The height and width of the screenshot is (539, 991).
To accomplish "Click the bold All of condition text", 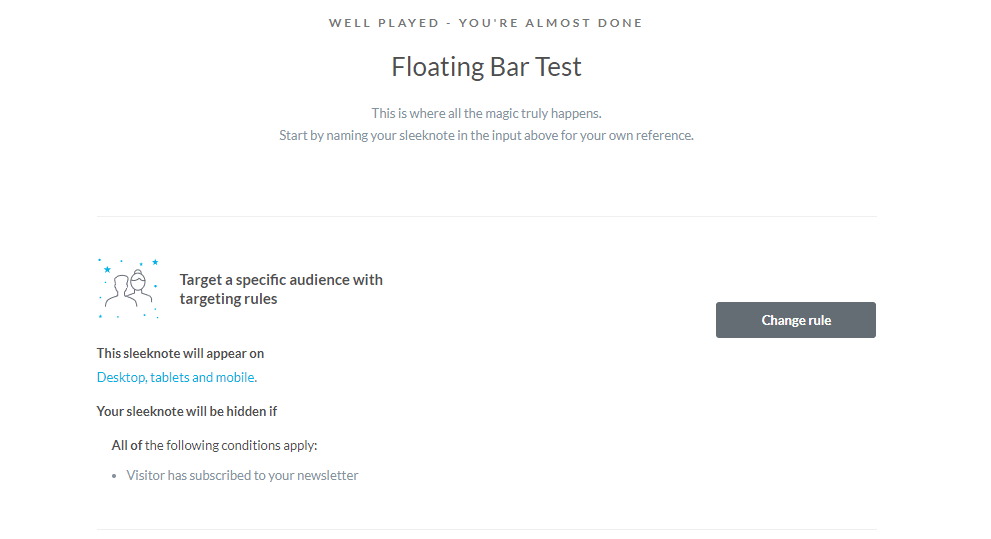I will click(x=126, y=445).
